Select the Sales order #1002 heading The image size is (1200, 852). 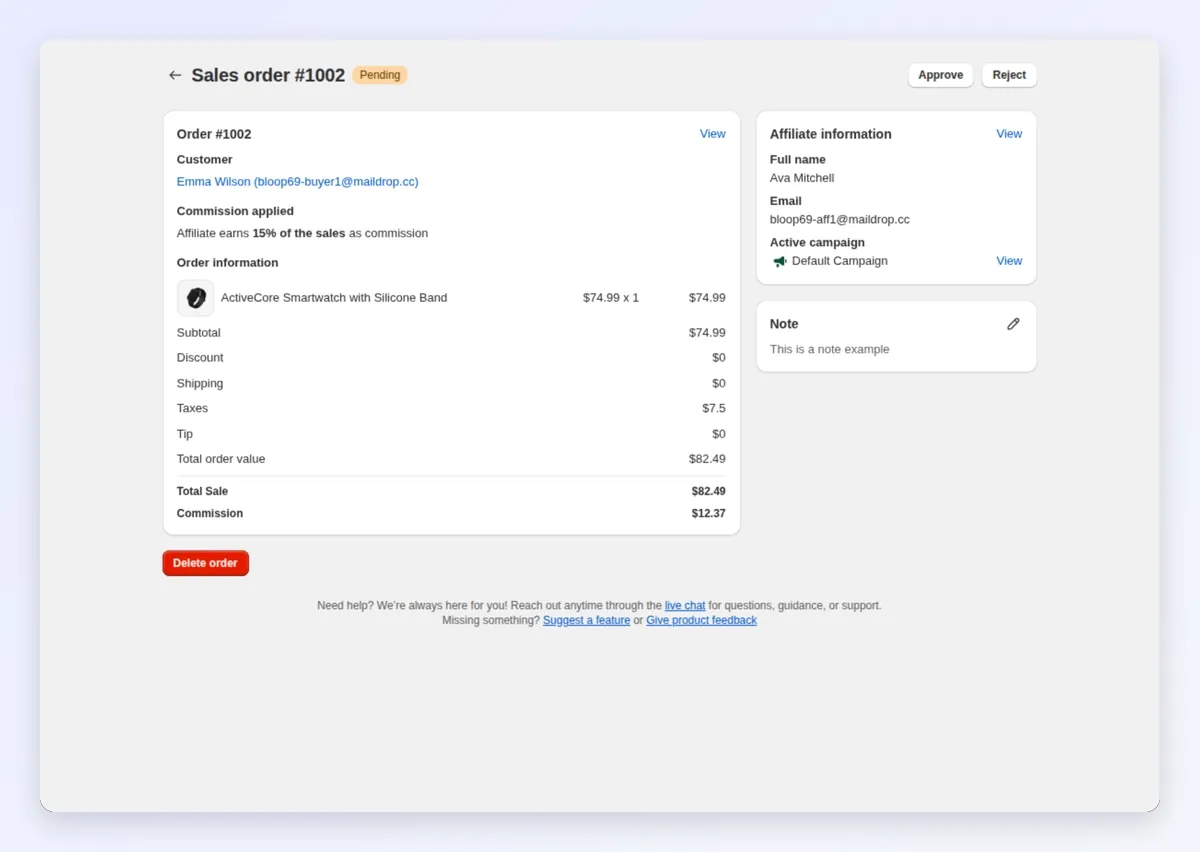(x=268, y=75)
